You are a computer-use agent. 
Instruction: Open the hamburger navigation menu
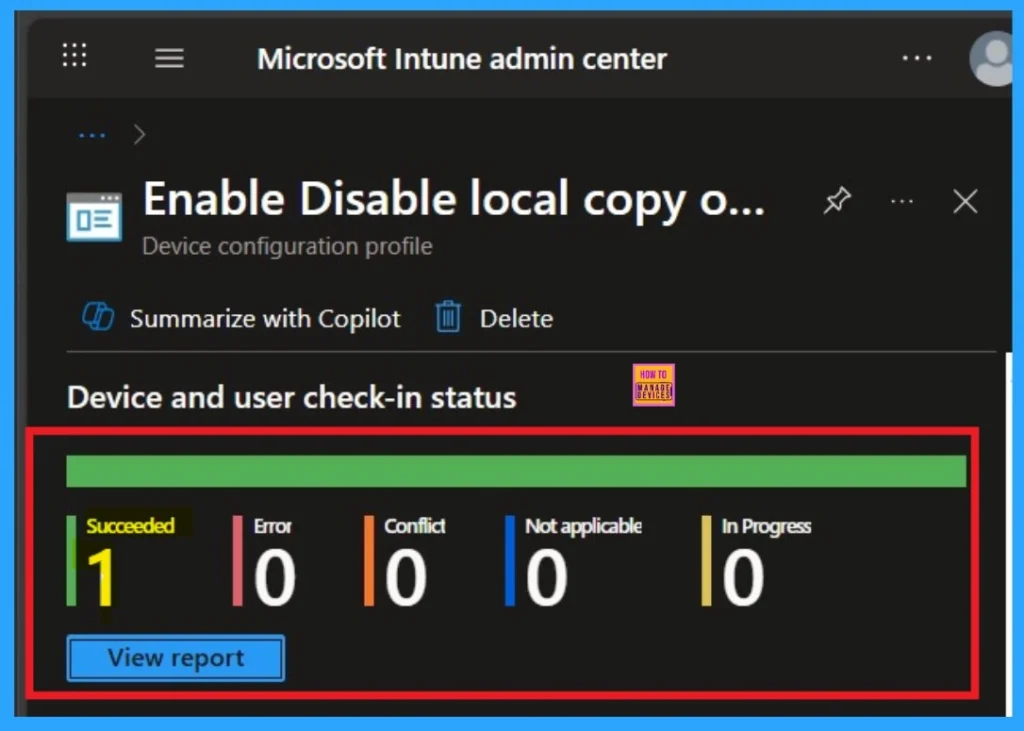click(x=169, y=58)
